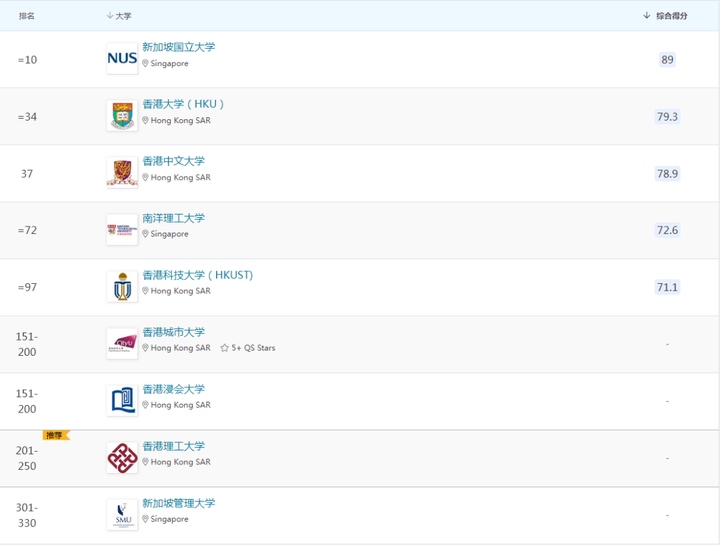720x545 pixels.
Task: Open 新加坡国立大学 link
Action: 179,47
